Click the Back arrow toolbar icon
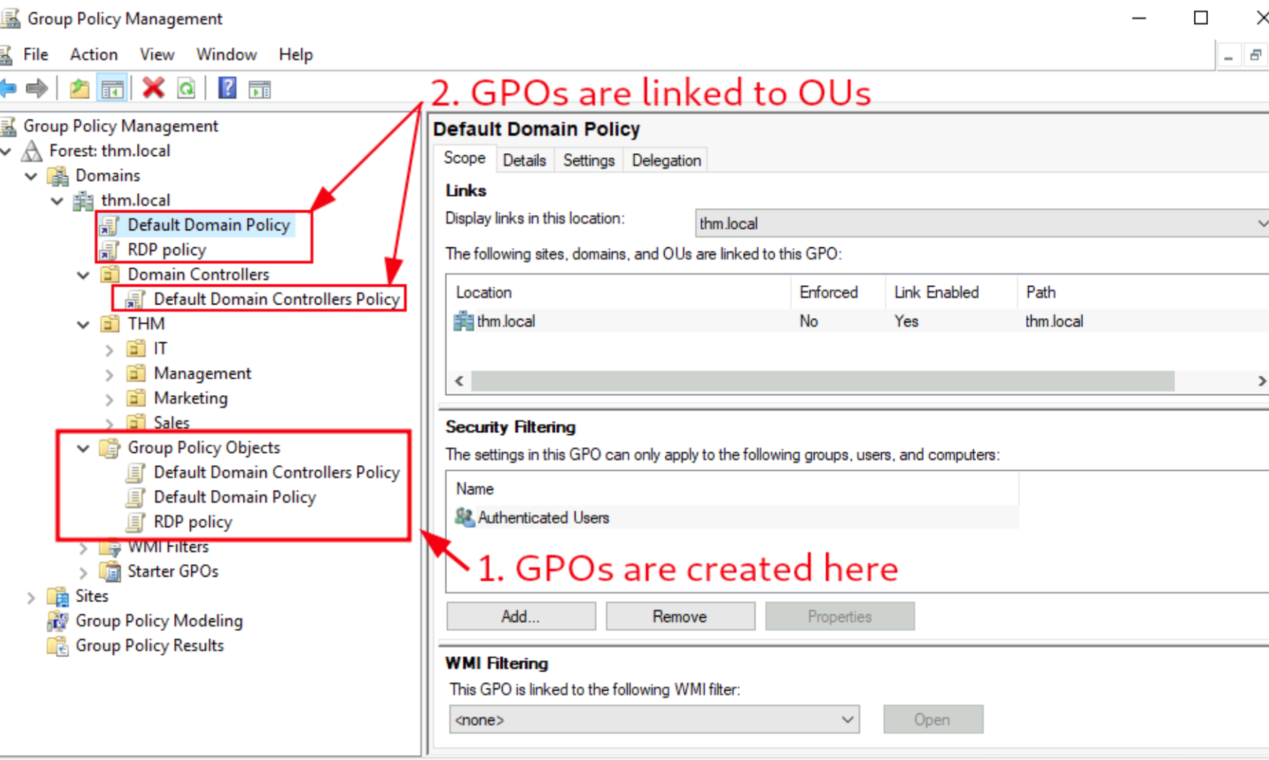The image size is (1269, 760). click(x=8, y=89)
